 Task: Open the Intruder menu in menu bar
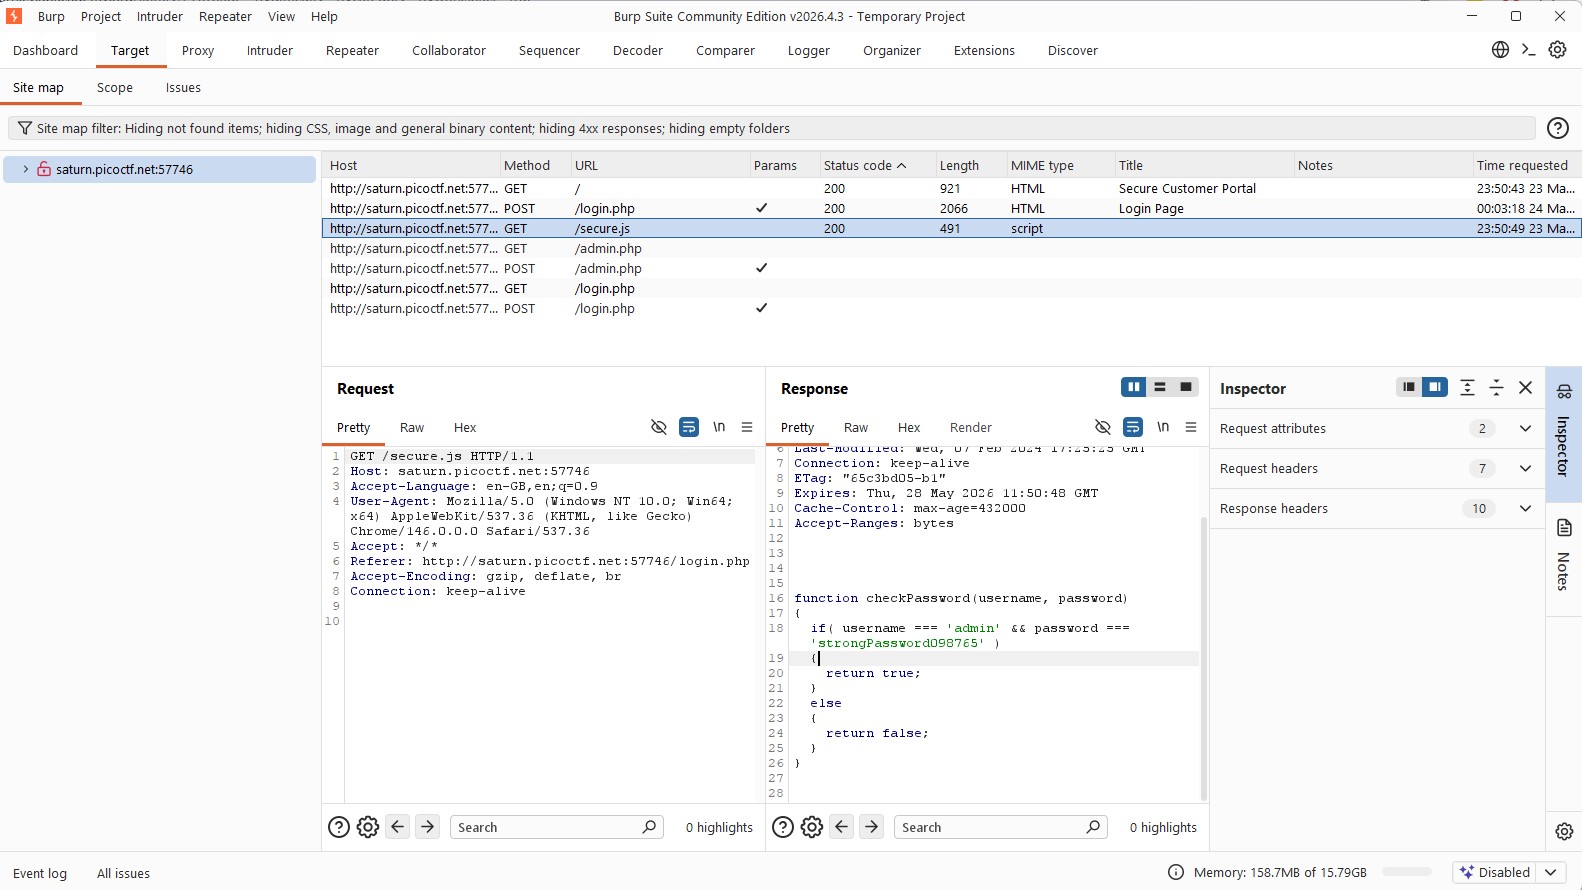pos(160,16)
